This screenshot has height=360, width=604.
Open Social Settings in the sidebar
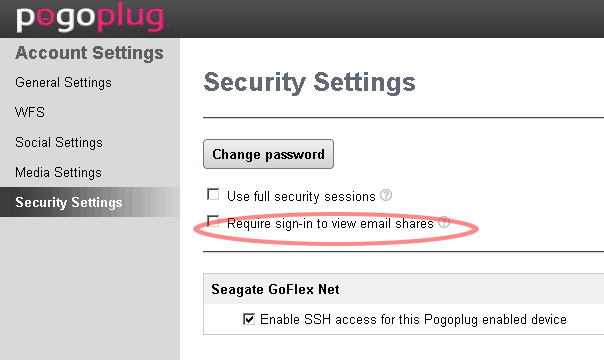click(x=59, y=142)
